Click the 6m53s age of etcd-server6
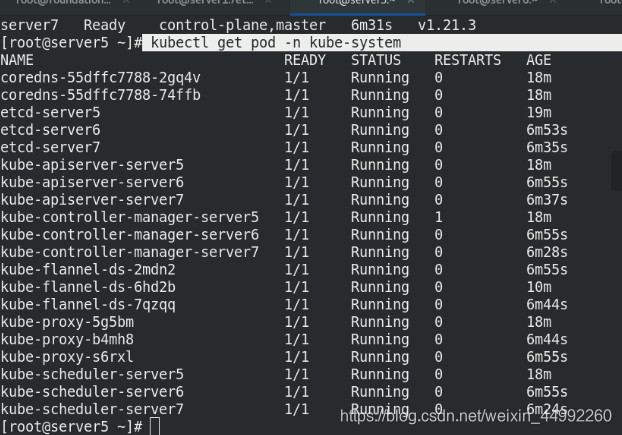This screenshot has width=622, height=435. tap(547, 130)
